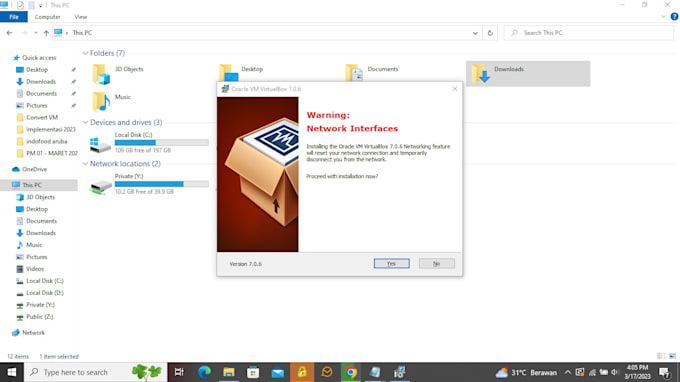Open File Explorer from taskbar
Image resolution: width=680 pixels, height=382 pixels.
point(229,372)
